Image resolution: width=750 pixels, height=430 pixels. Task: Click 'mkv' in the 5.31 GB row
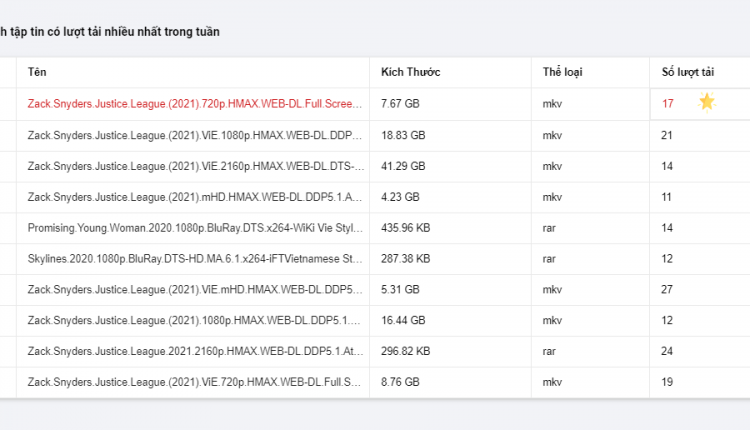click(x=552, y=289)
